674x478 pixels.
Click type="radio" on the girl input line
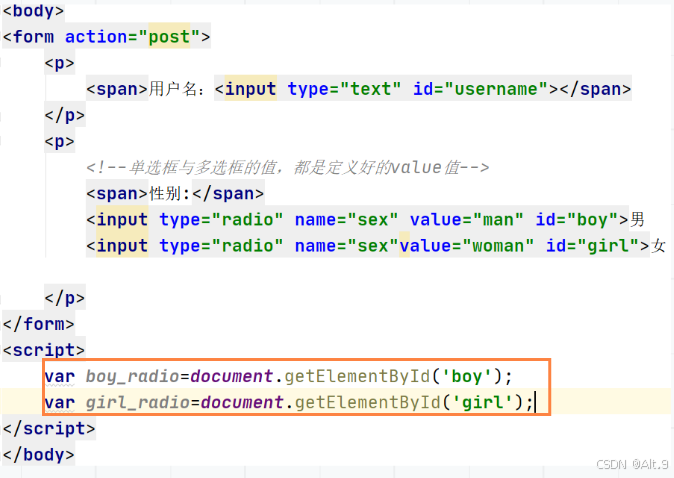pos(221,246)
